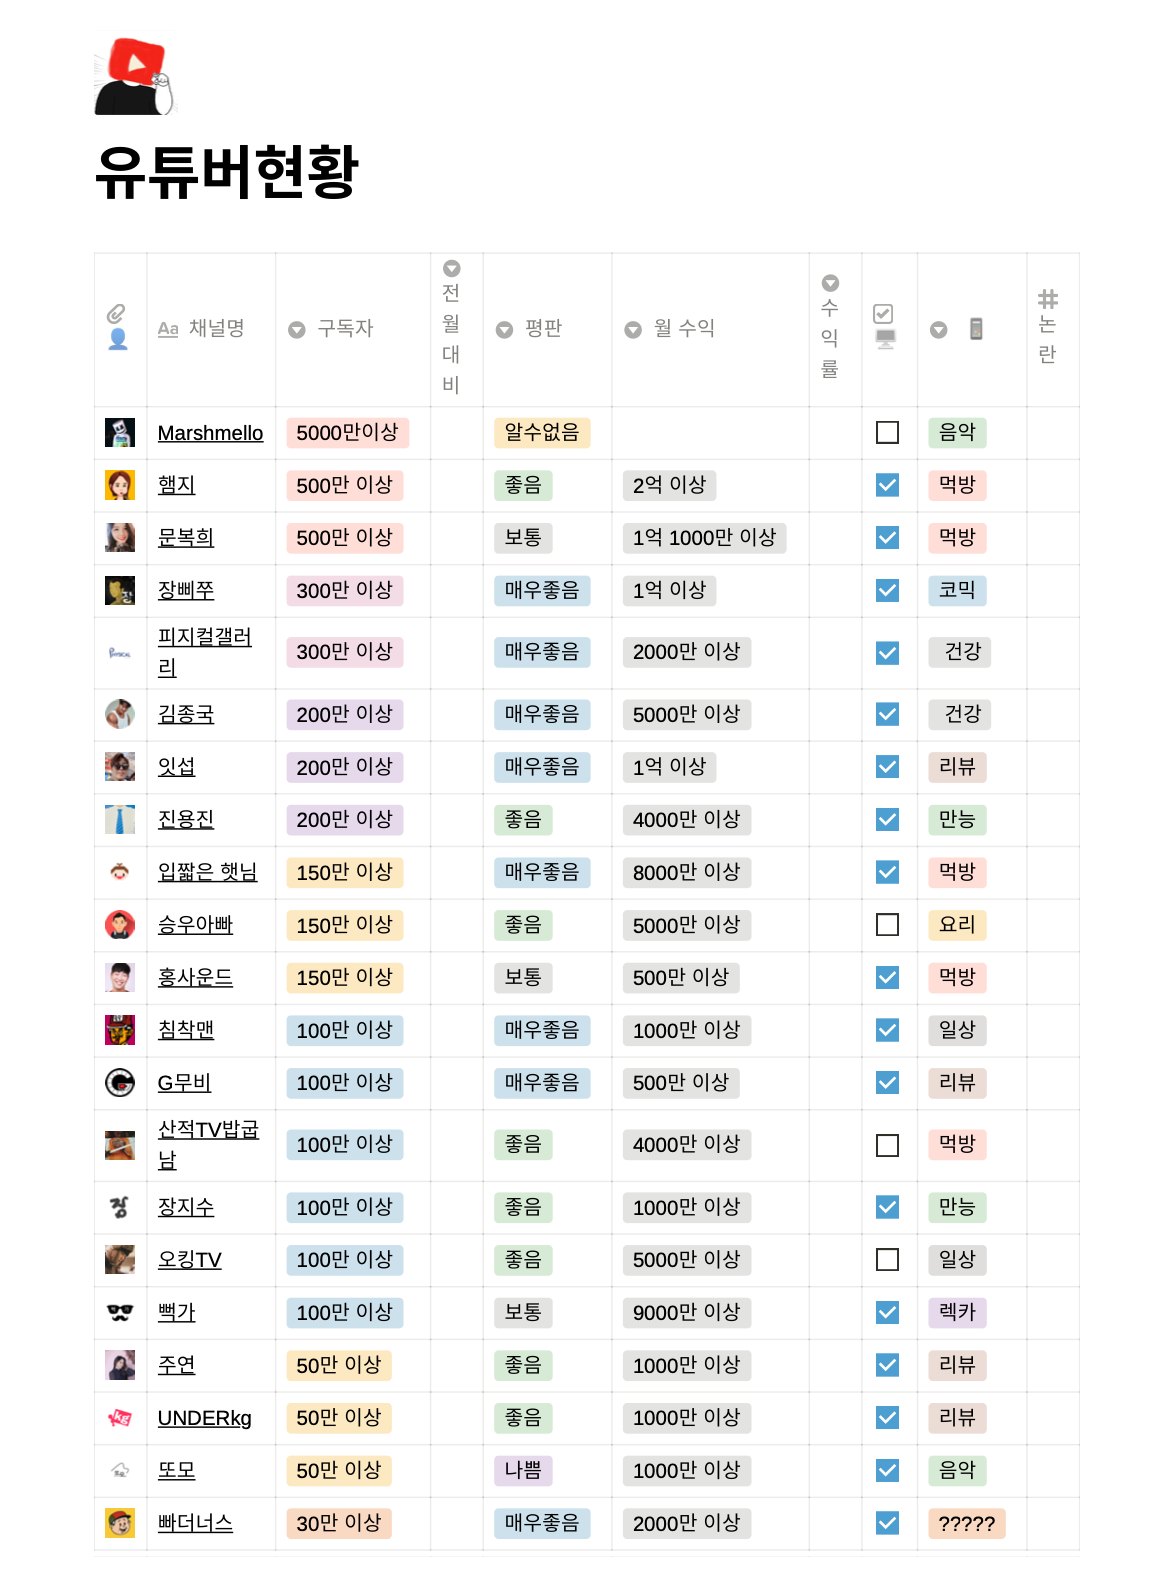
Task: Uncheck the 빠더너스 row checkbox
Action: point(887,1523)
